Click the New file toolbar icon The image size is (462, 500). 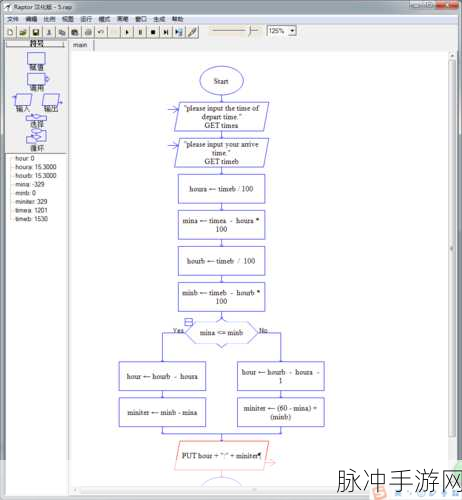[x=10, y=32]
